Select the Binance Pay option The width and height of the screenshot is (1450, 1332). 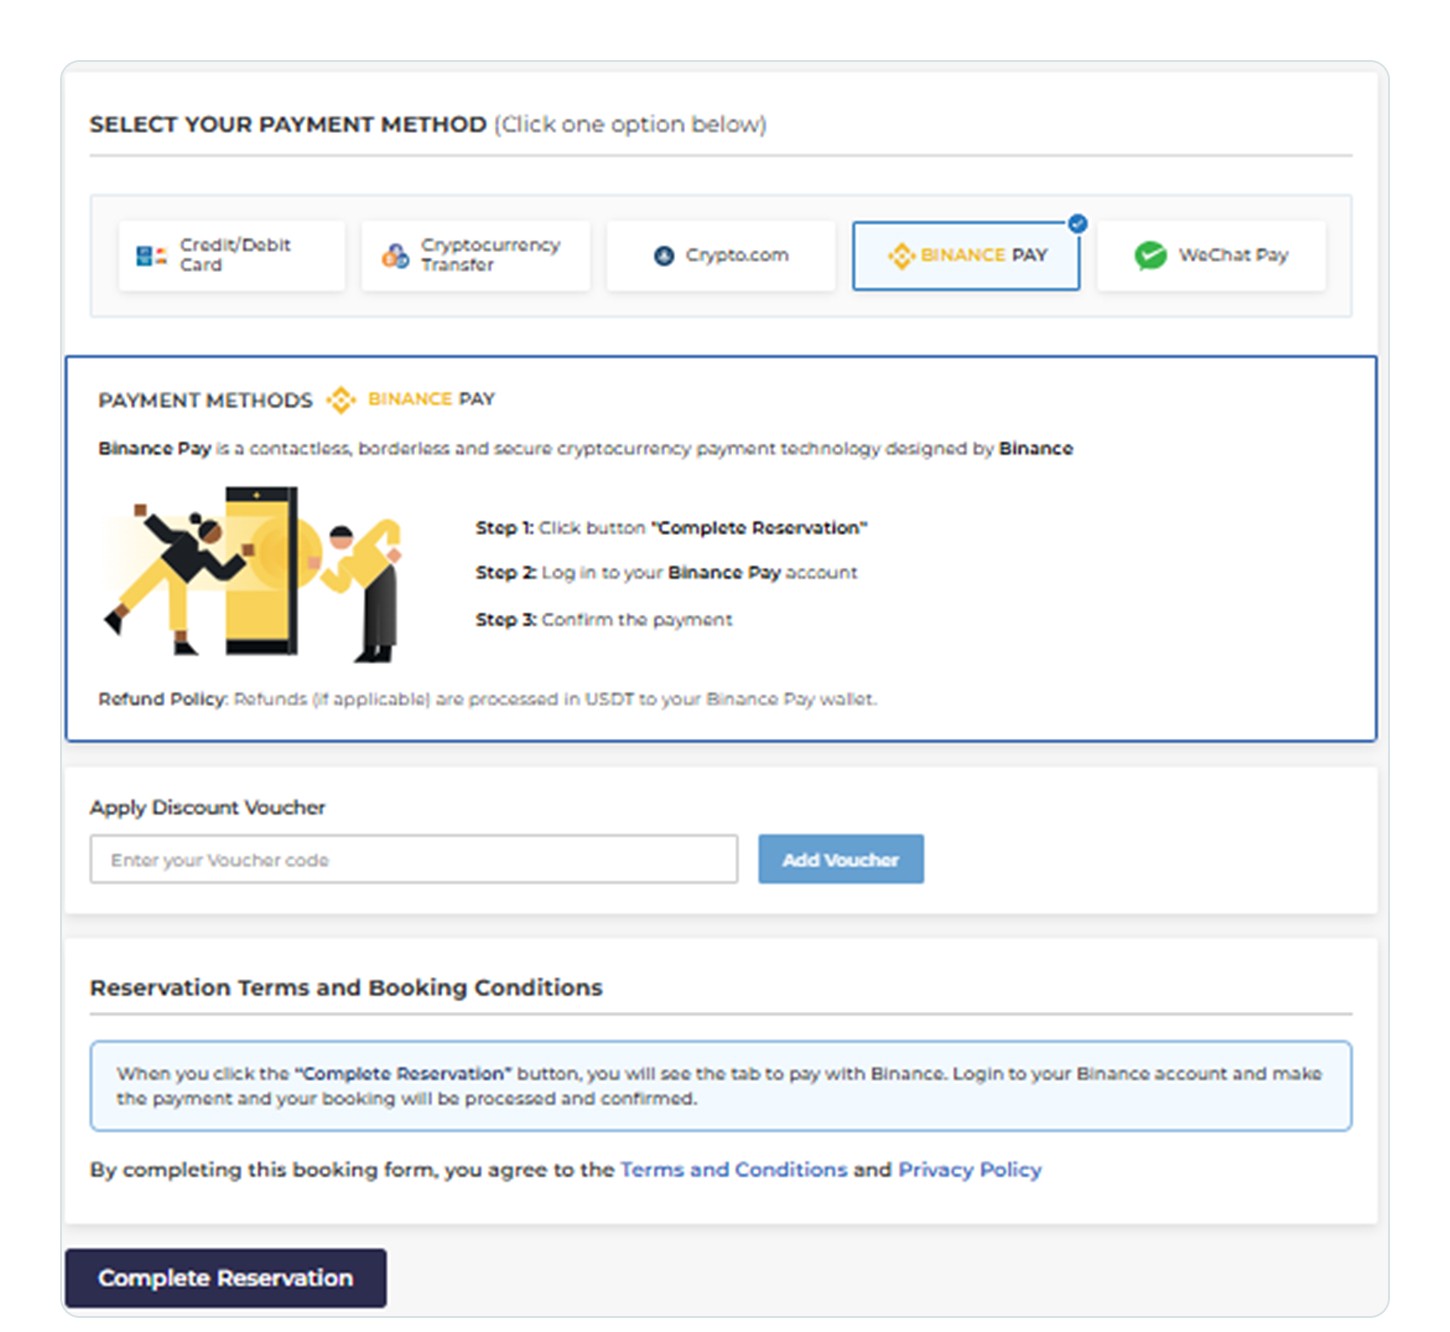[x=966, y=256]
